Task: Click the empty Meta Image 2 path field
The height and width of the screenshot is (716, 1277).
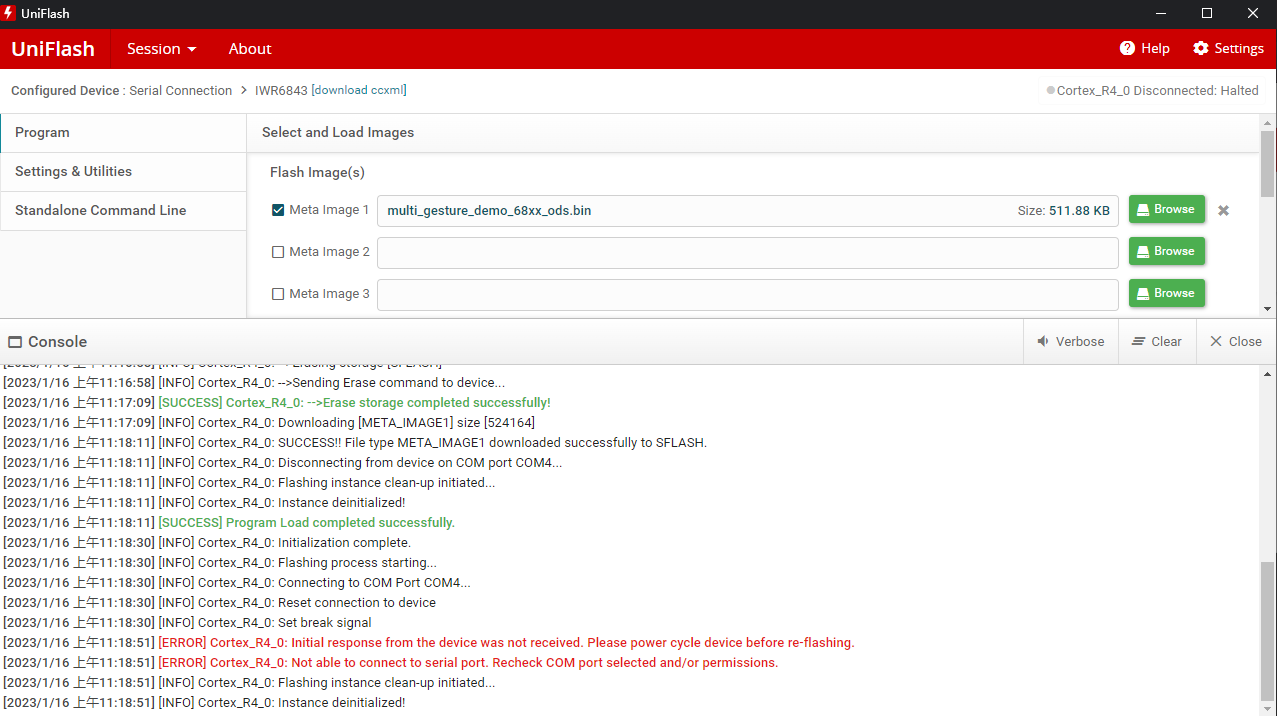Action: pos(747,253)
